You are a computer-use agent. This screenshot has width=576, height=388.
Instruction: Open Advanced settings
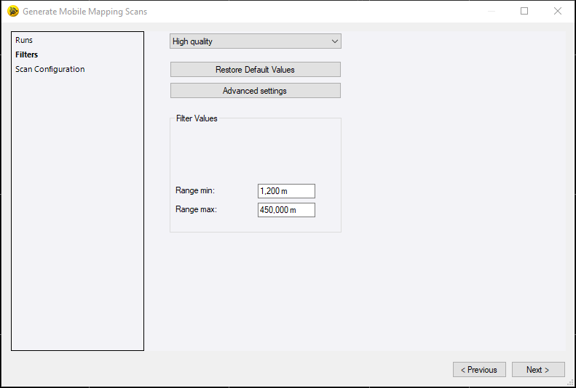[255, 91]
